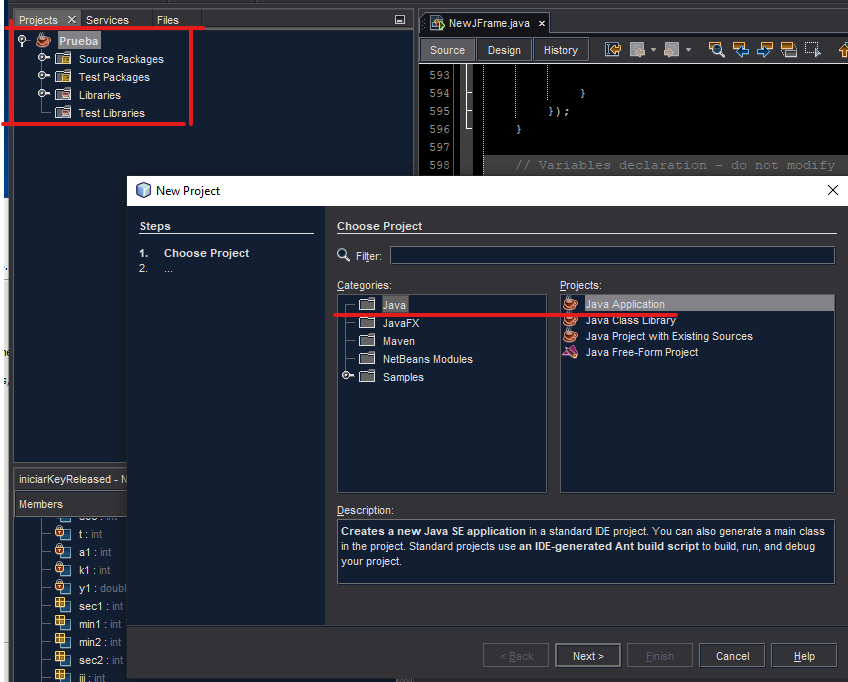
Task: Click the Find Selection magnifier icon
Action: (x=717, y=50)
